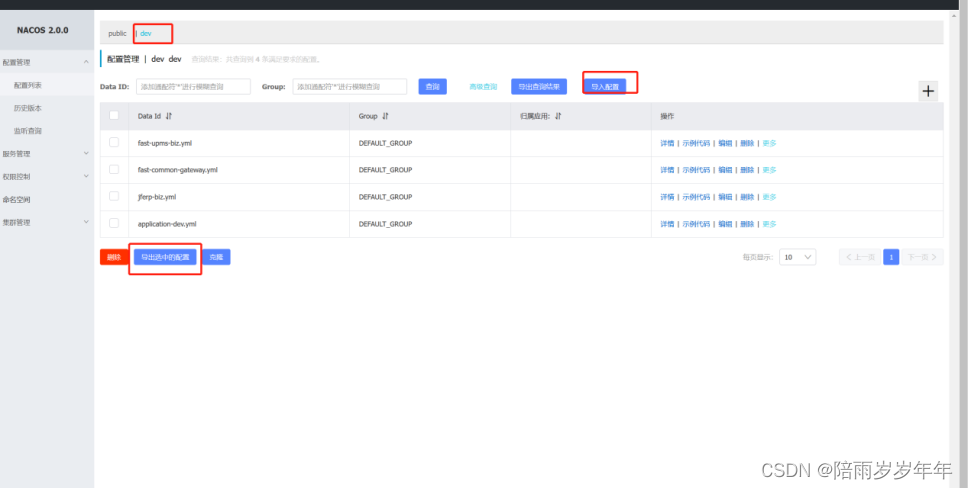Focus the Data ID search field

193,86
